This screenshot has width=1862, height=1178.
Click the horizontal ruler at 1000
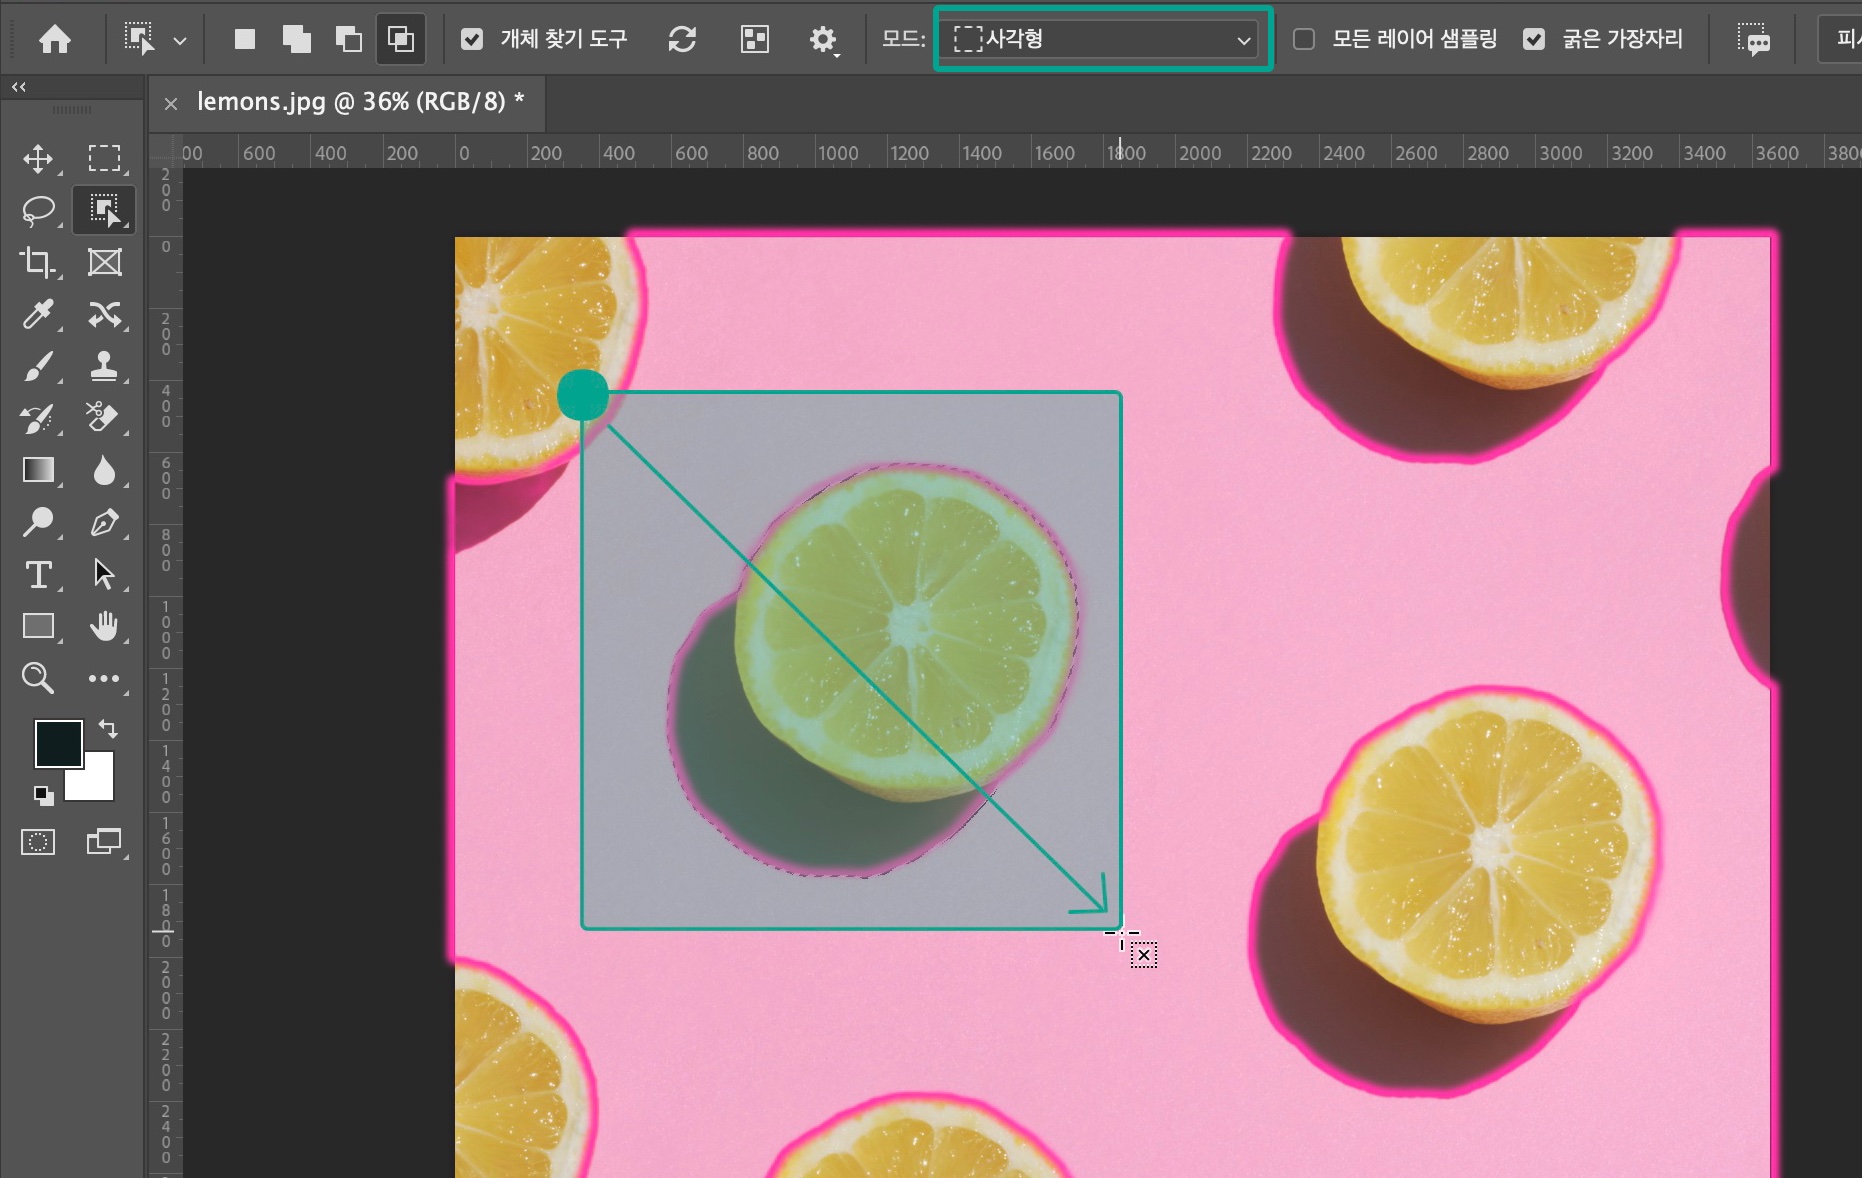838,153
